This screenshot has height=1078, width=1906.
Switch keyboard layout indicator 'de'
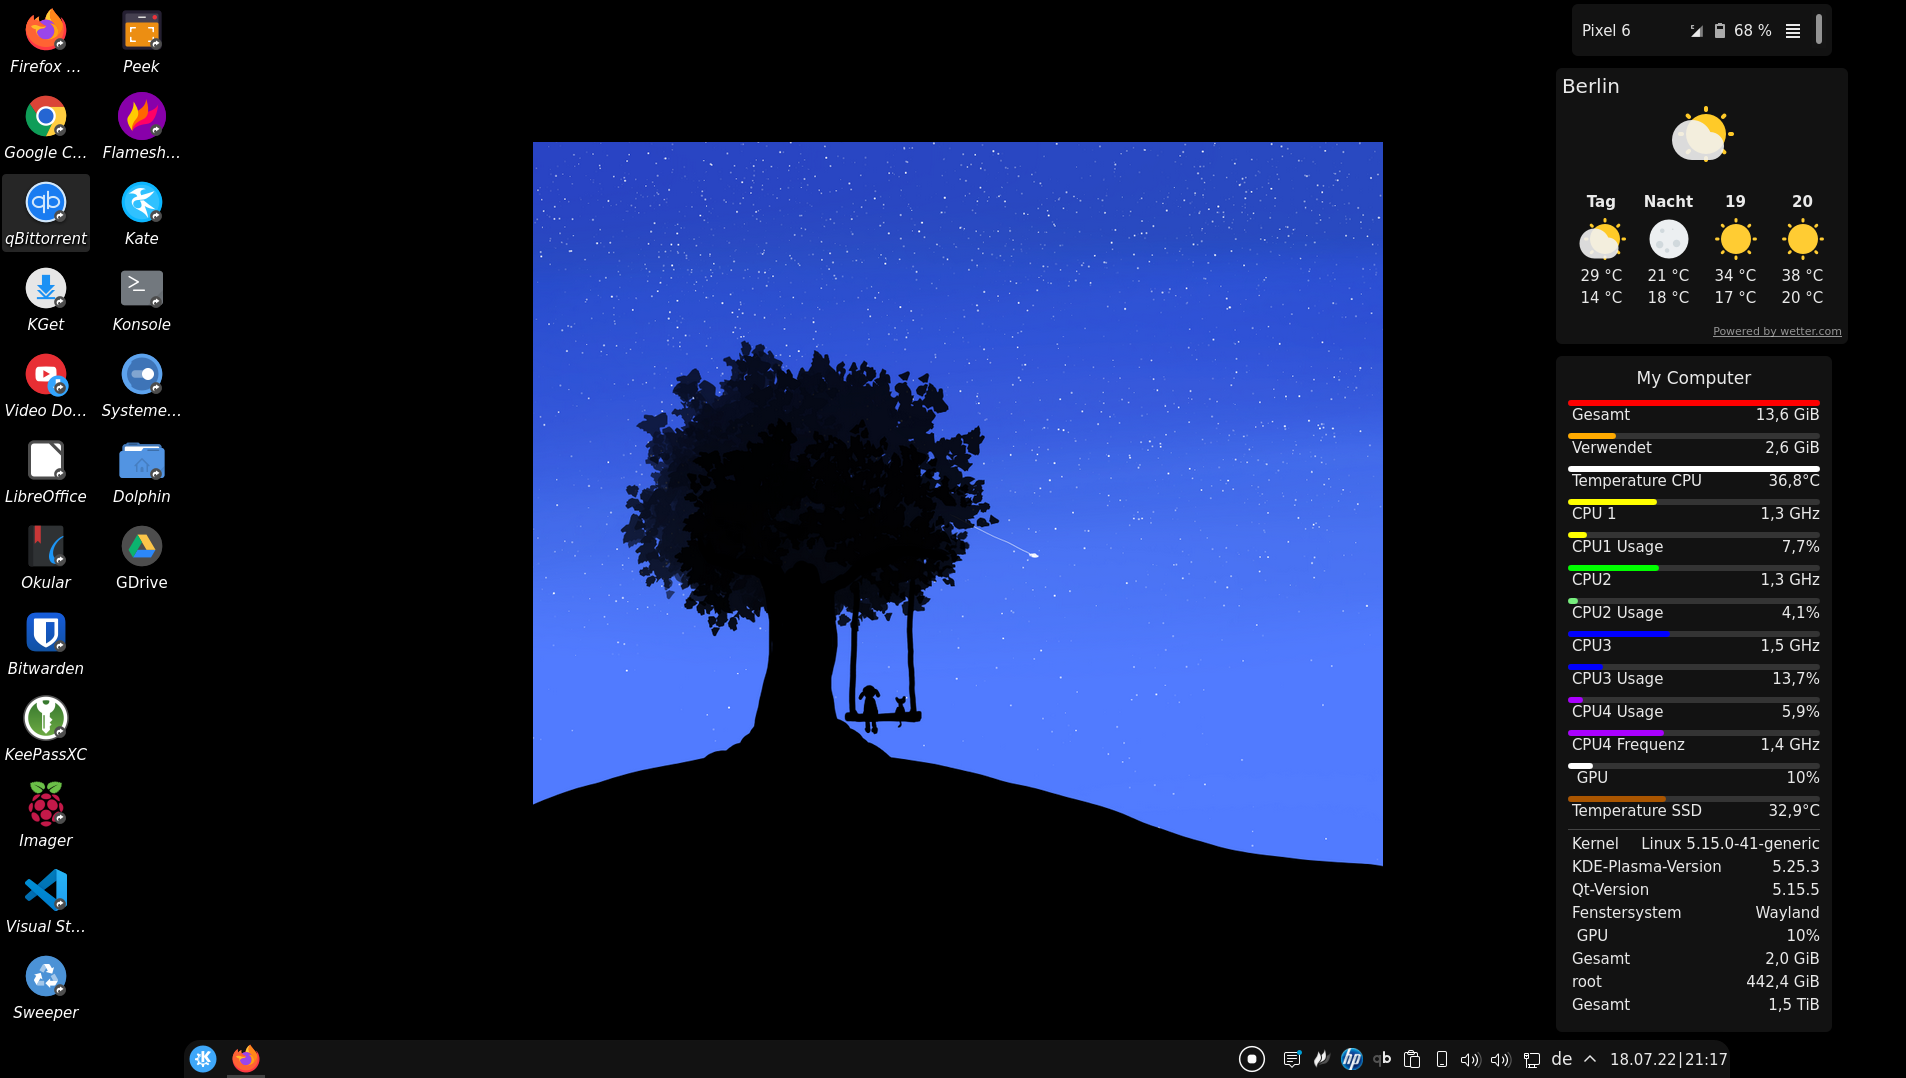coord(1561,1059)
